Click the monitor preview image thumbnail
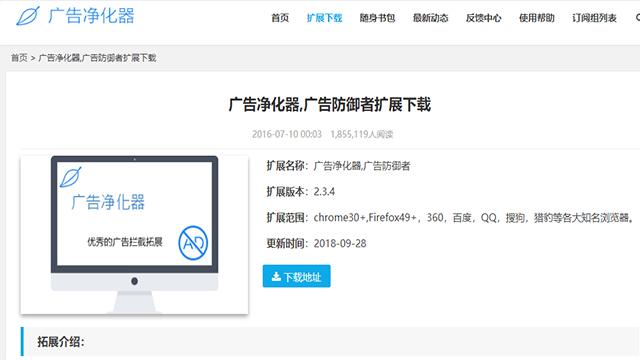The height and width of the screenshot is (360, 640). [134, 235]
